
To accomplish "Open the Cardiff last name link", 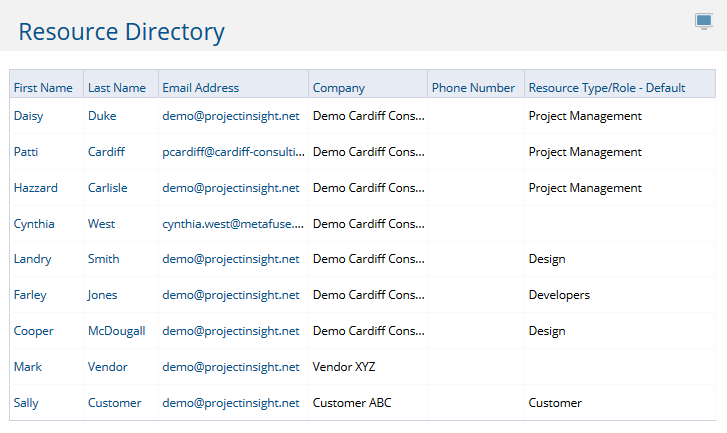I will (x=106, y=152).
